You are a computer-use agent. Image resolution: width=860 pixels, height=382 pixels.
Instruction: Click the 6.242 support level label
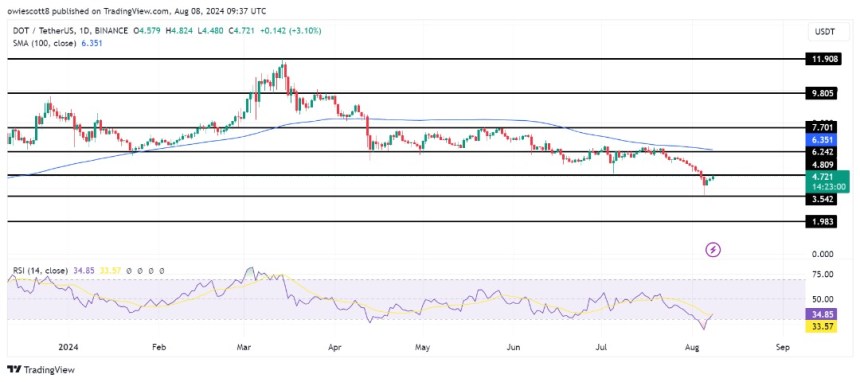coord(822,151)
